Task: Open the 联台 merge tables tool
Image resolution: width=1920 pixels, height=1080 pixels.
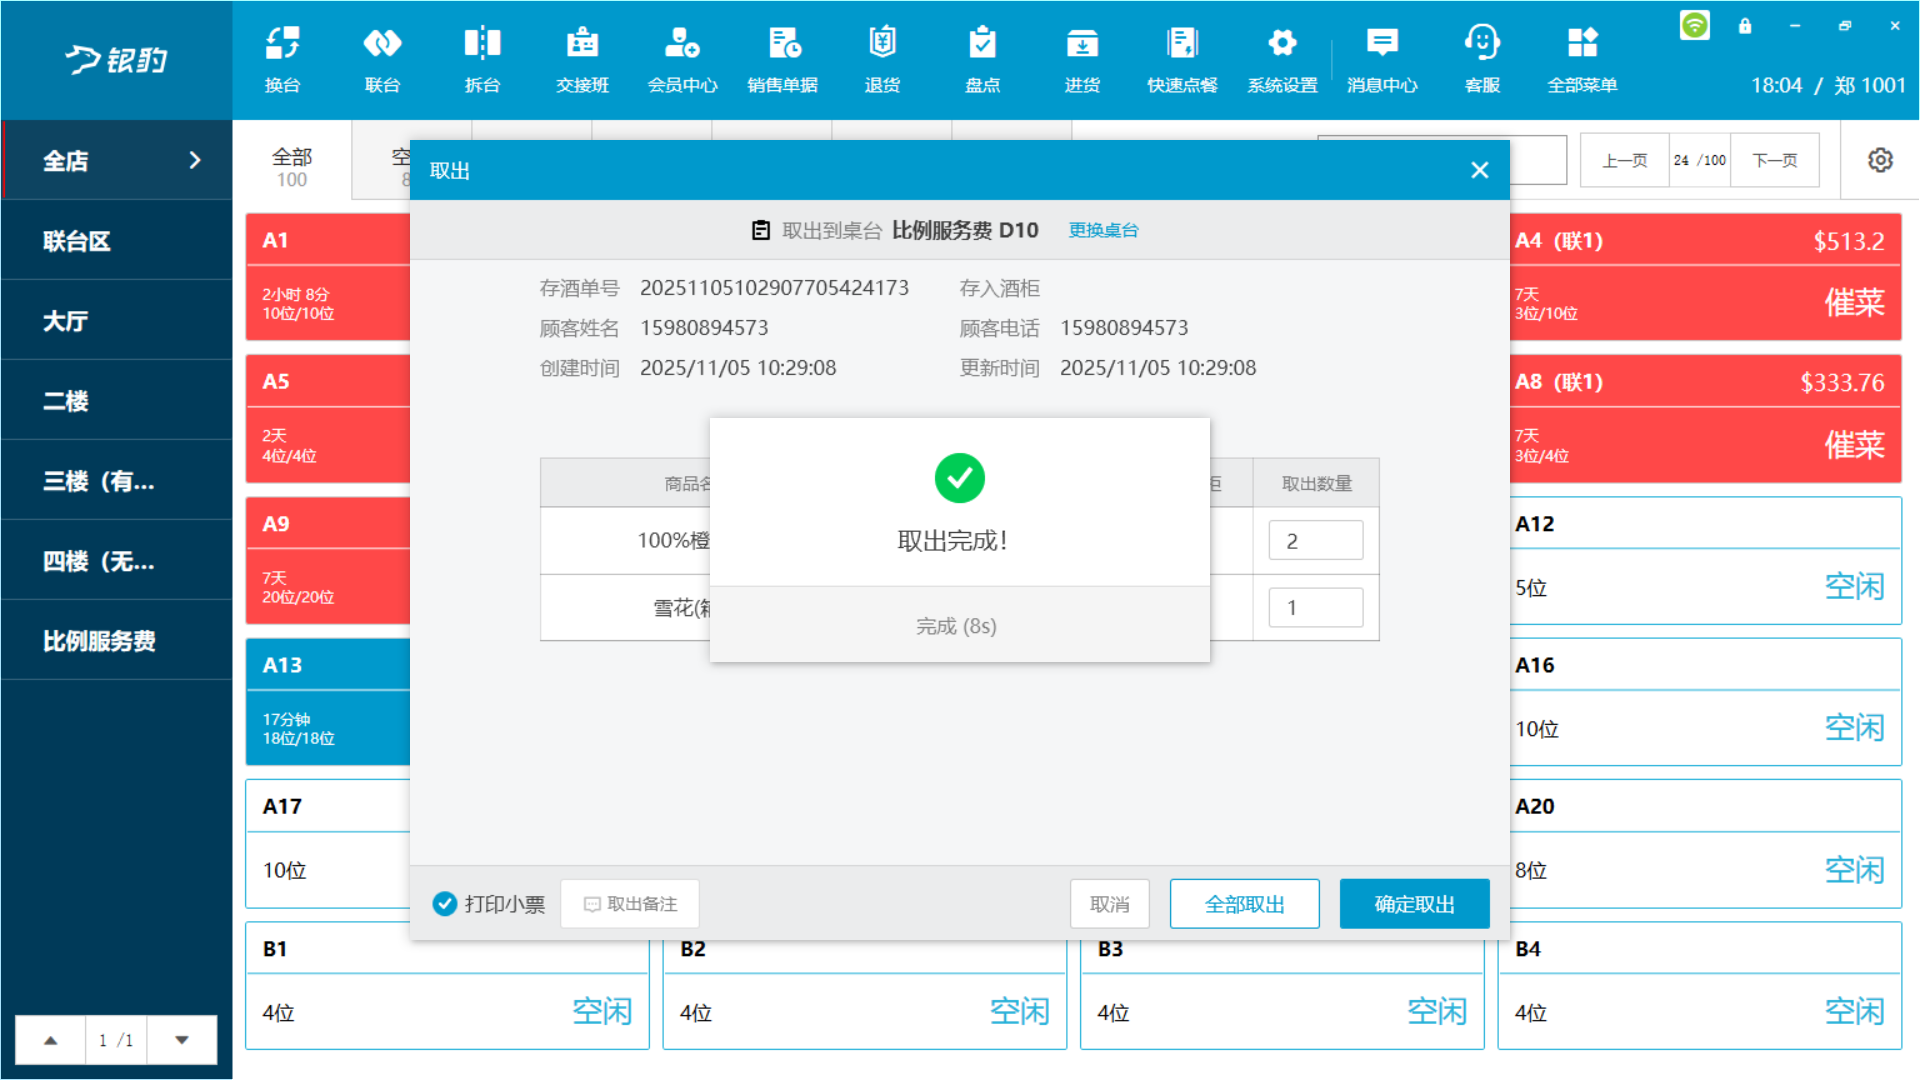Action: pyautogui.click(x=382, y=58)
